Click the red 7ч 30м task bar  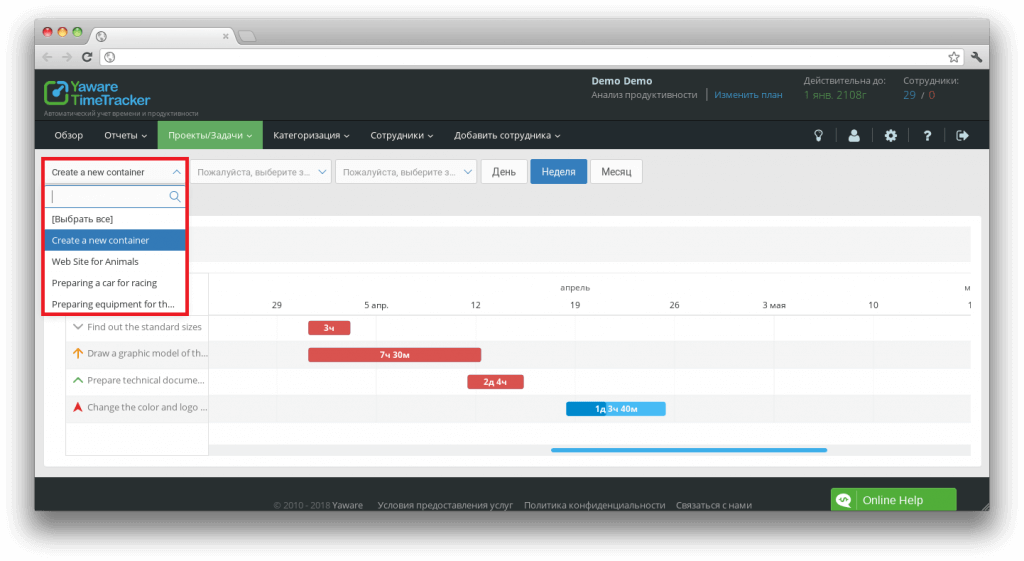[394, 355]
